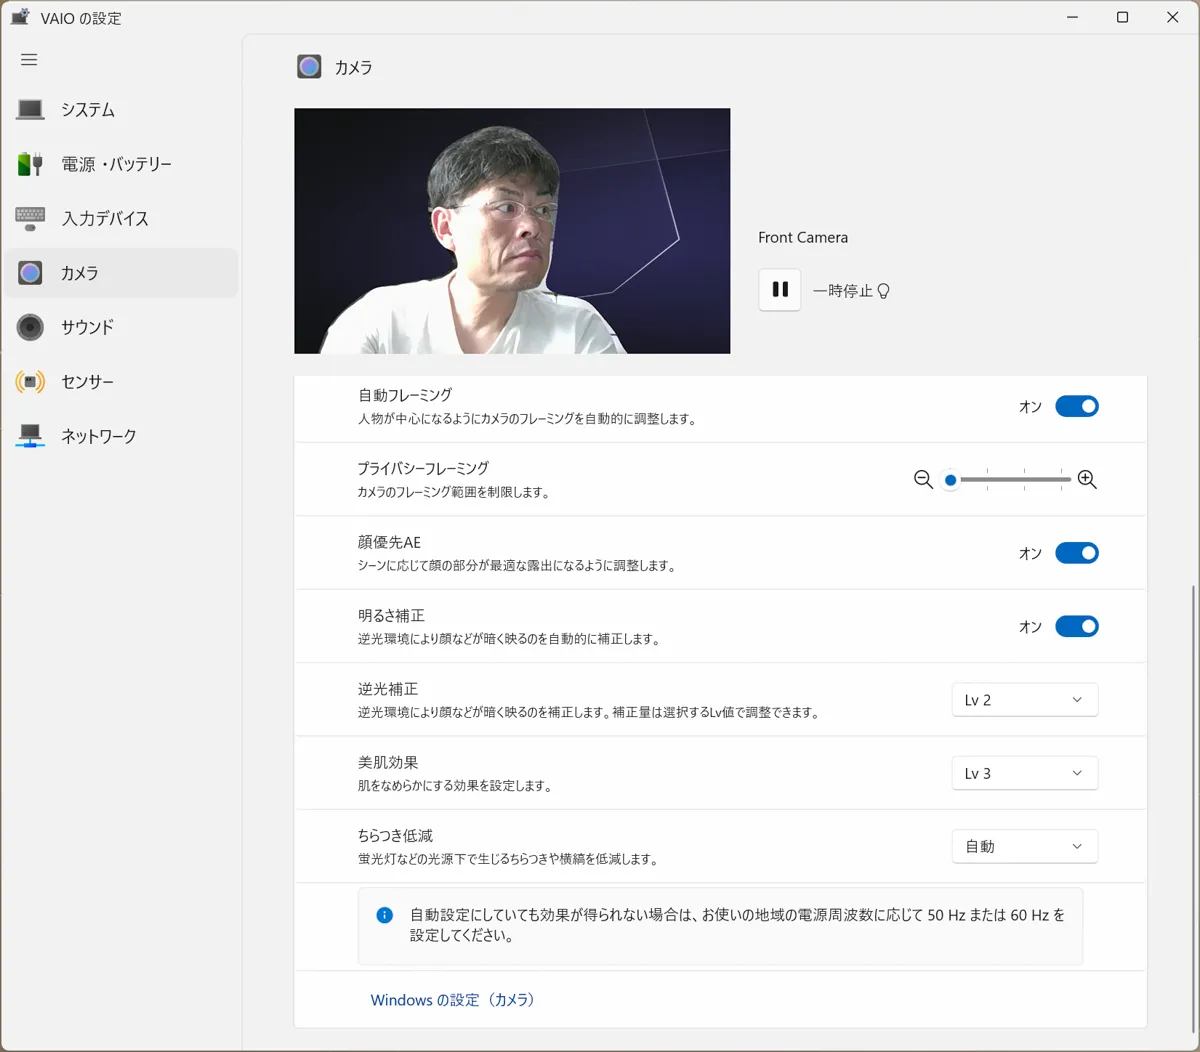
Task: Click the zoom-out magnifier for privacy framing
Action: (x=923, y=480)
